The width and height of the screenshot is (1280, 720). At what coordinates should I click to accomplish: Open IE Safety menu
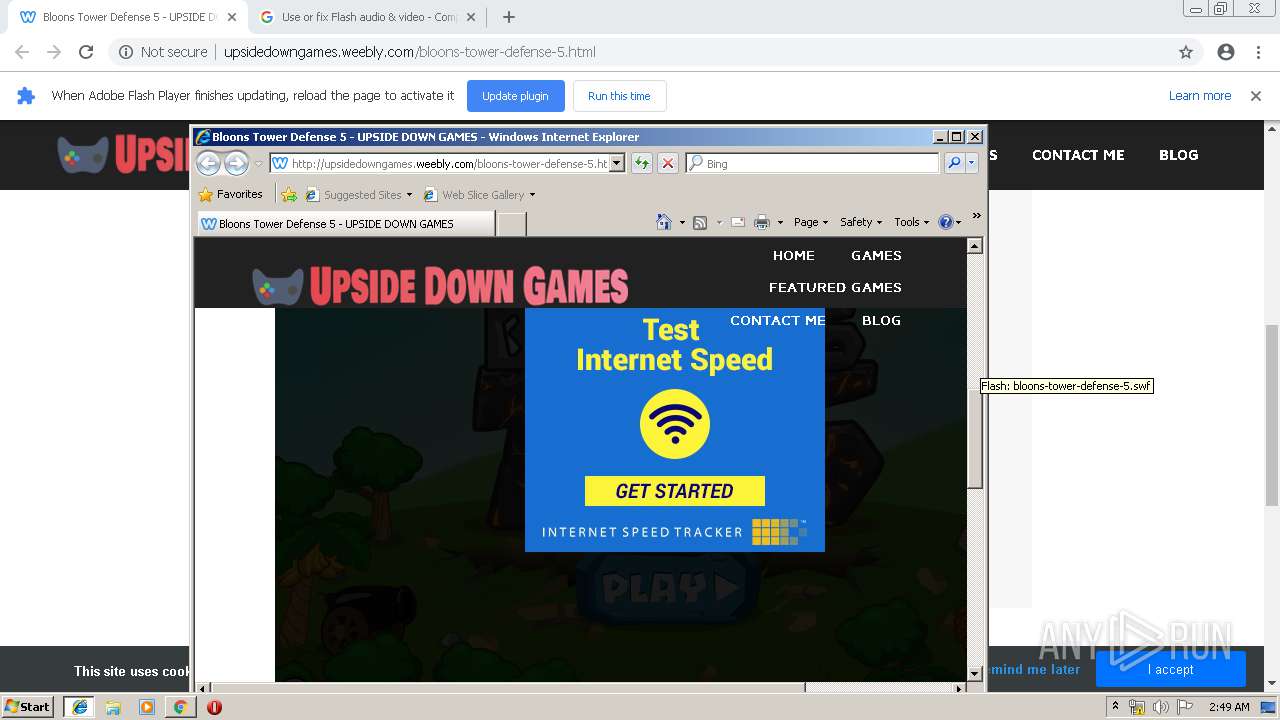(860, 222)
